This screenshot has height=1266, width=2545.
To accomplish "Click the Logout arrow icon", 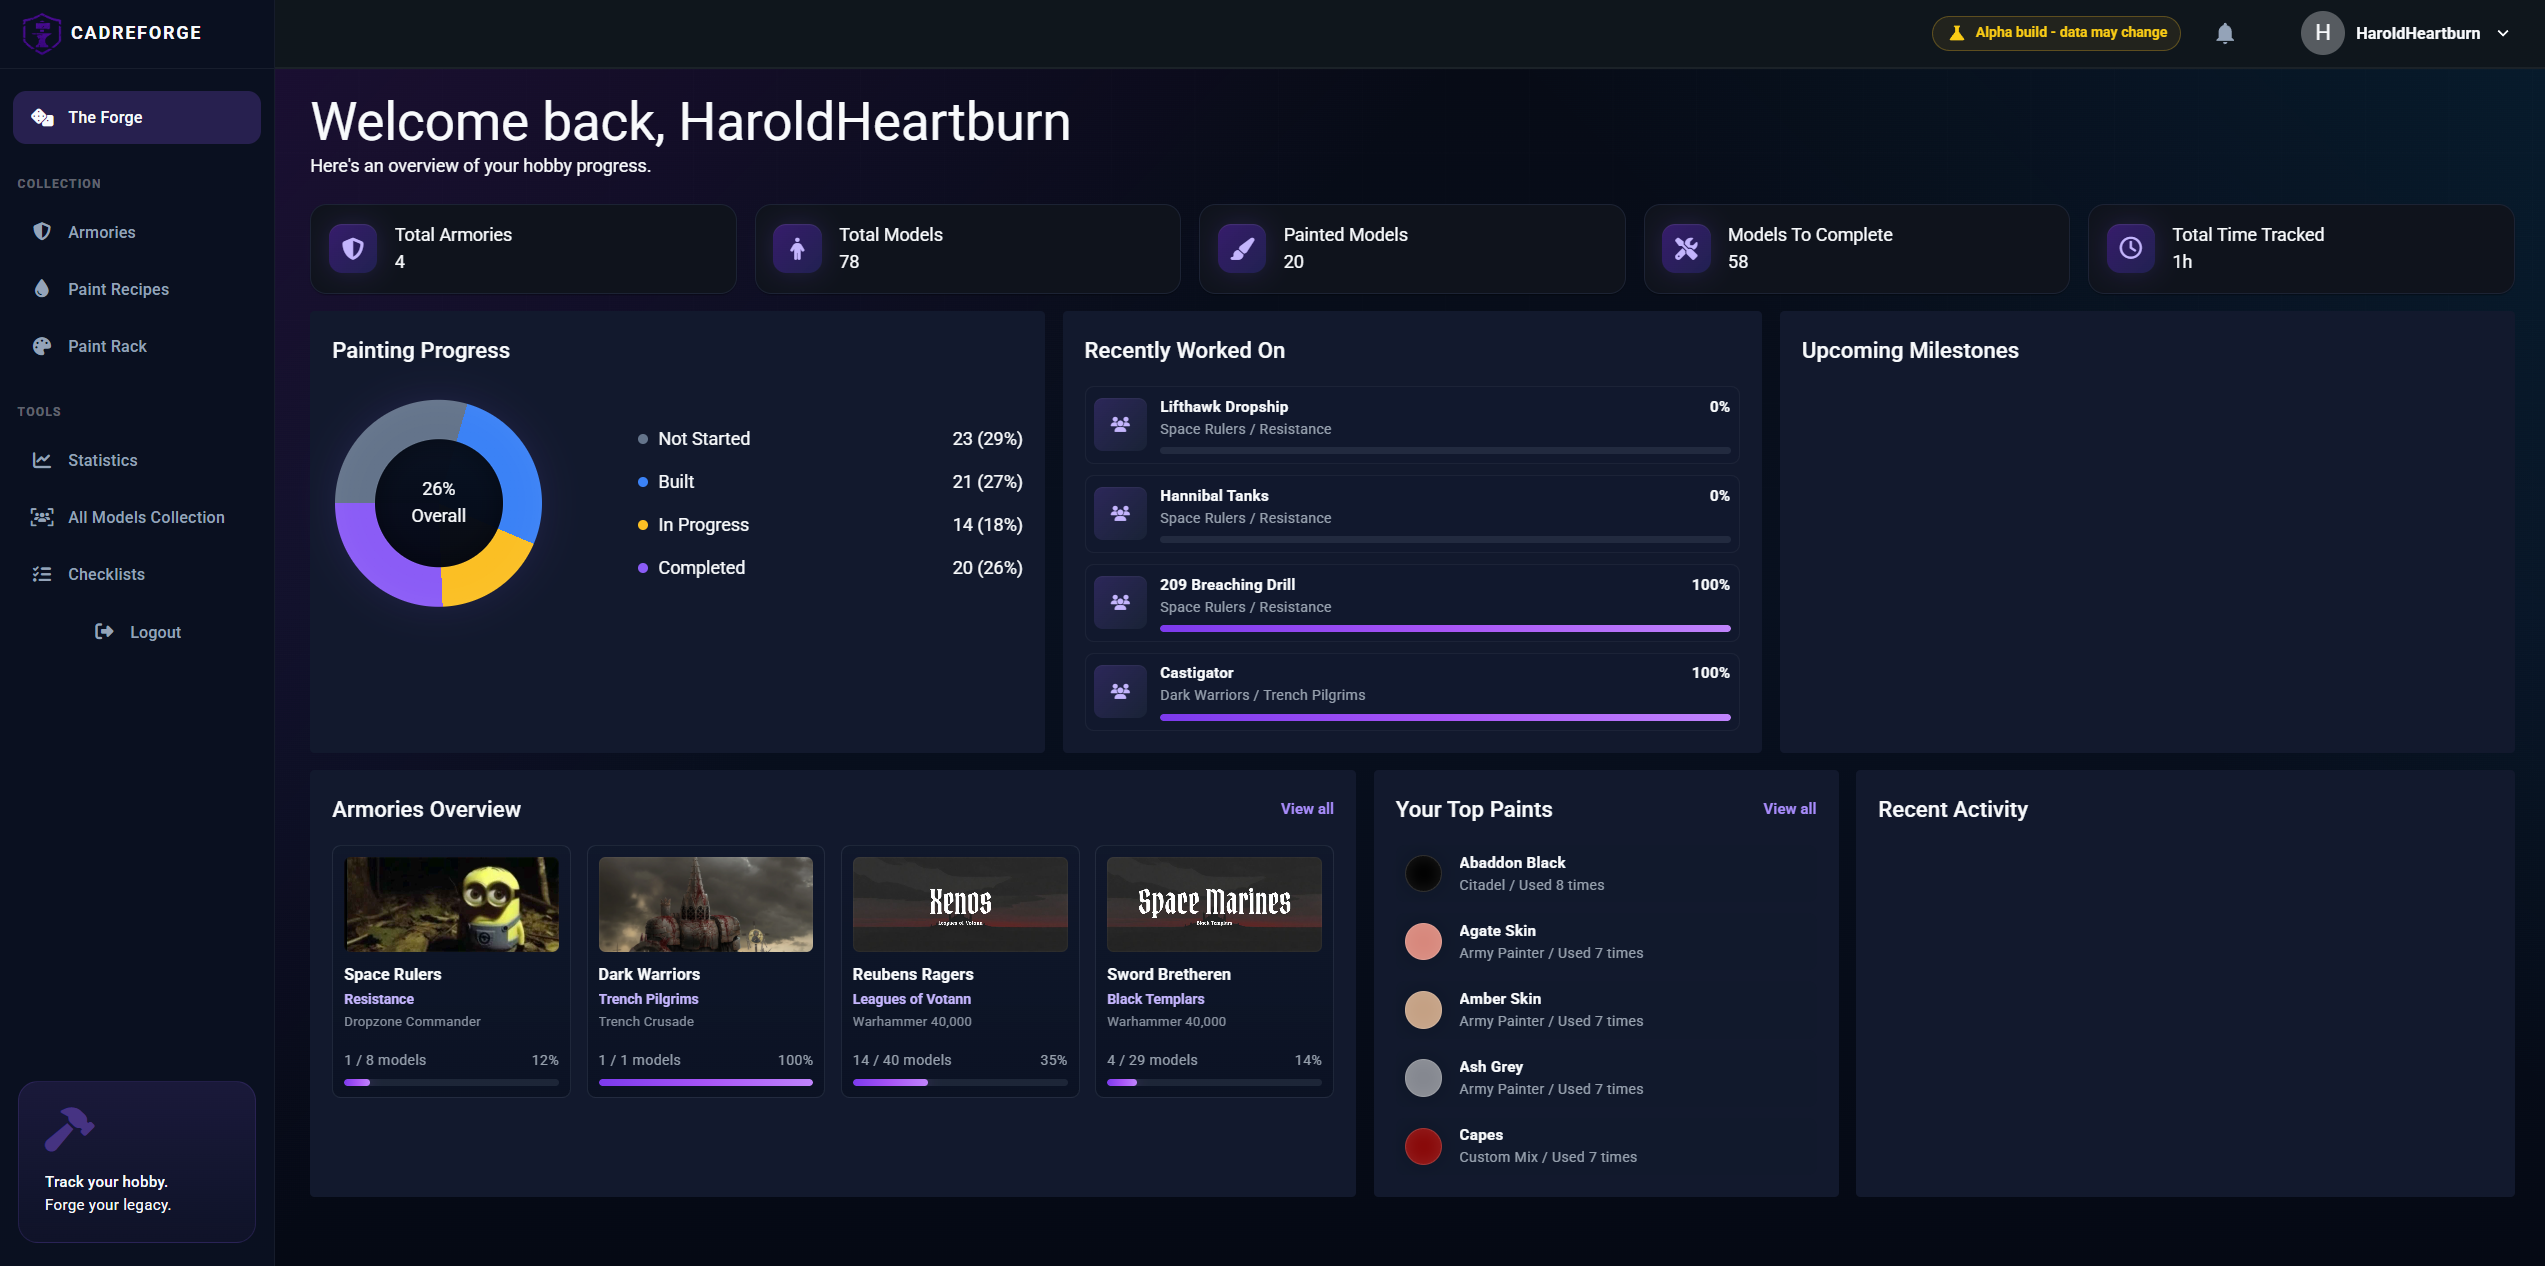I will pos(104,631).
